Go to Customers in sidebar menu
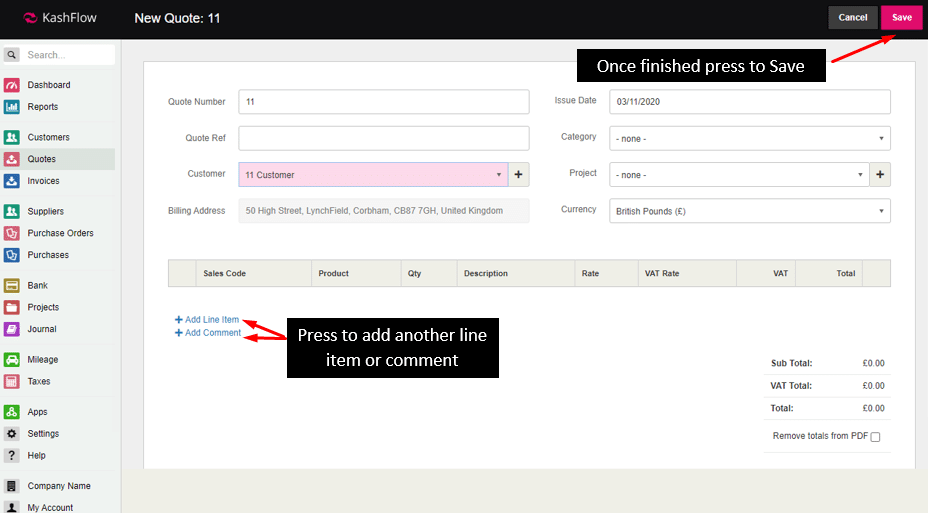Viewport: 928px width, 519px height. pos(48,137)
